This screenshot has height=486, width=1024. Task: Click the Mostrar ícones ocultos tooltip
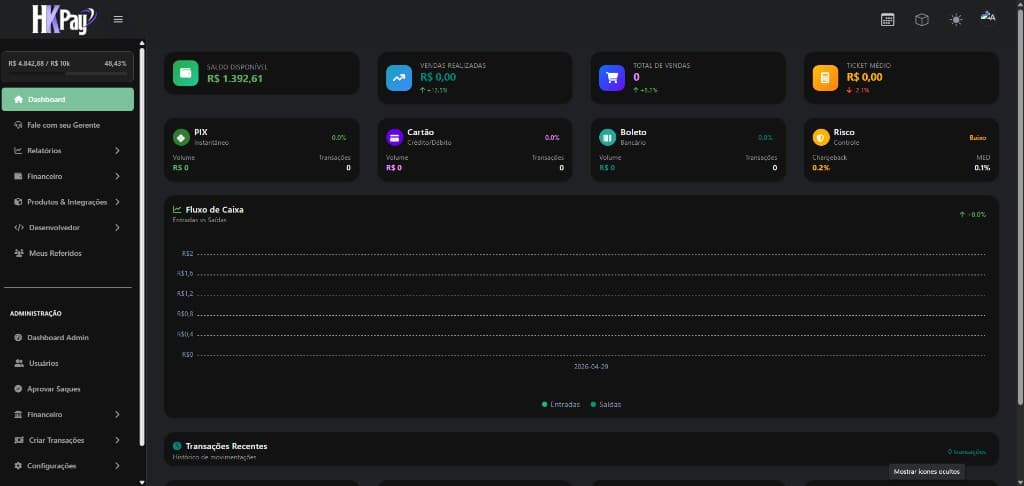pos(927,471)
